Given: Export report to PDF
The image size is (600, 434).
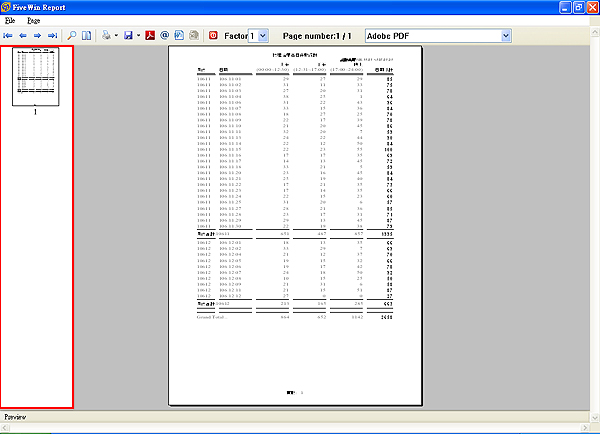Looking at the screenshot, I should click(150, 35).
